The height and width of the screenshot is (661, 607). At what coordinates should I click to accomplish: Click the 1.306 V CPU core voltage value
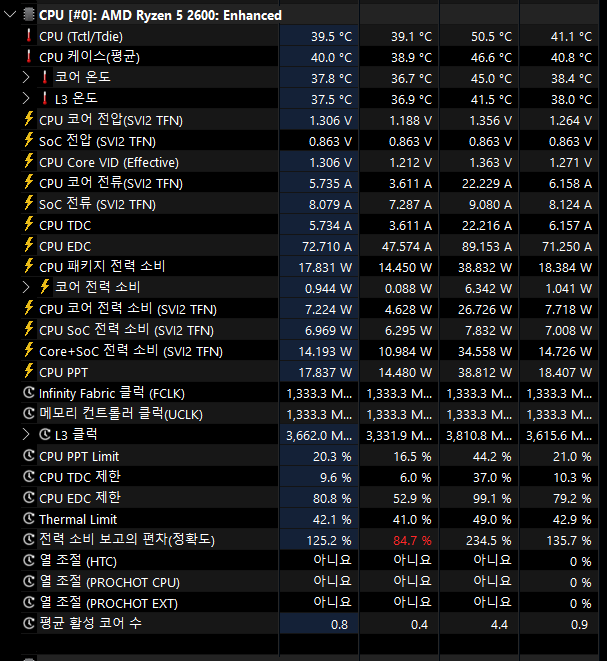(x=330, y=121)
